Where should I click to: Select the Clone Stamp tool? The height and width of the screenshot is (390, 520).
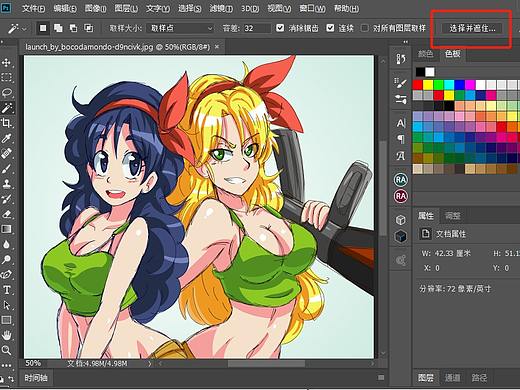coord(7,184)
